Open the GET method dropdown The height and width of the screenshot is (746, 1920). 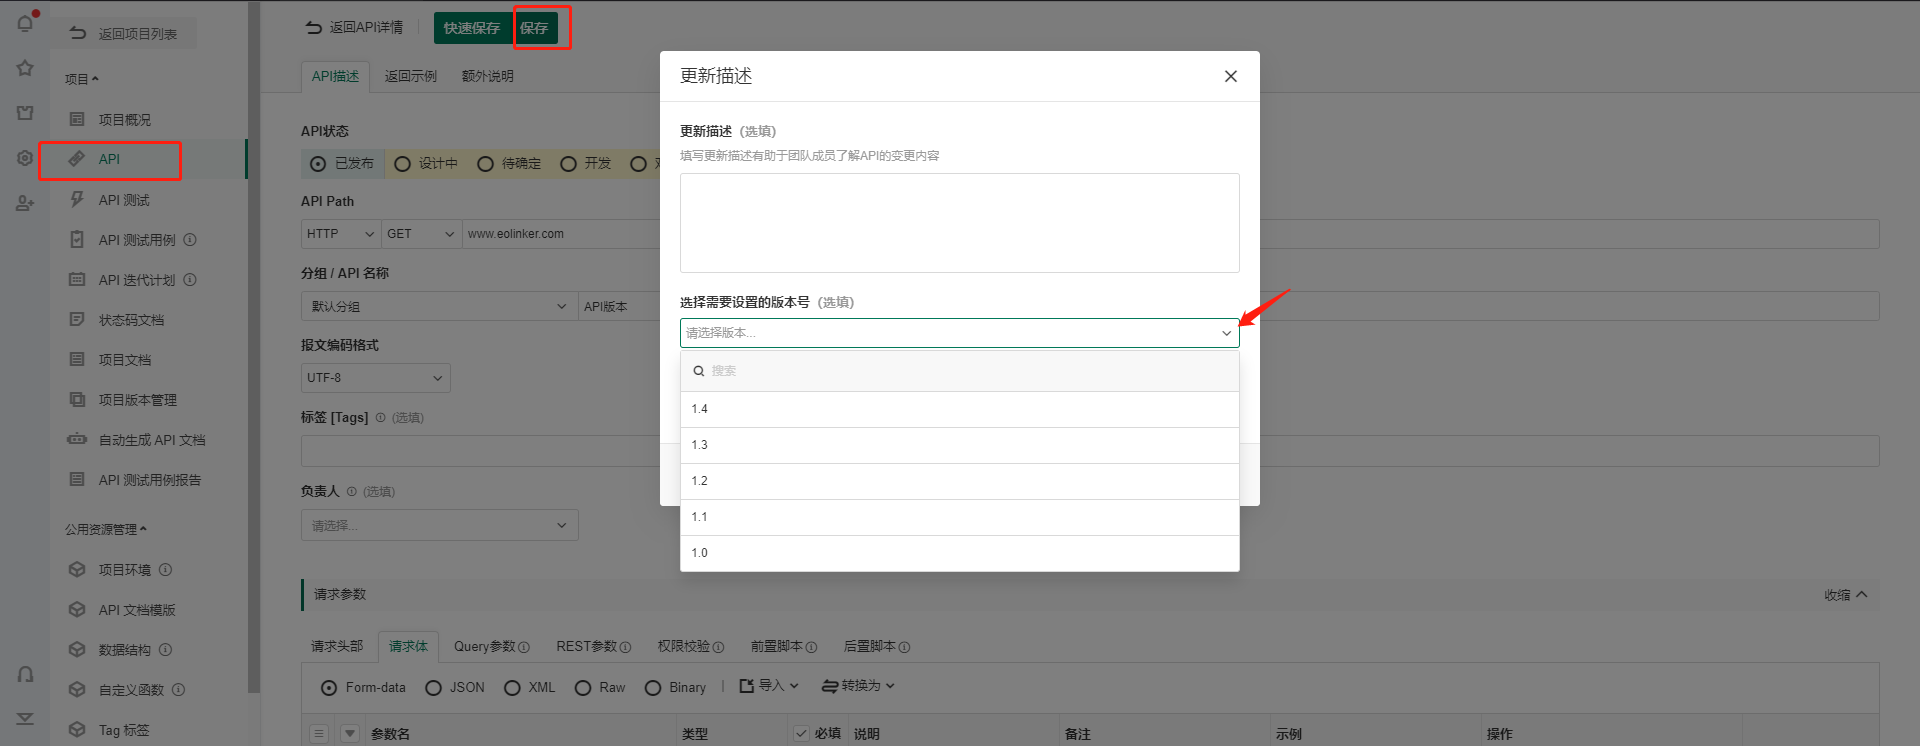point(421,234)
